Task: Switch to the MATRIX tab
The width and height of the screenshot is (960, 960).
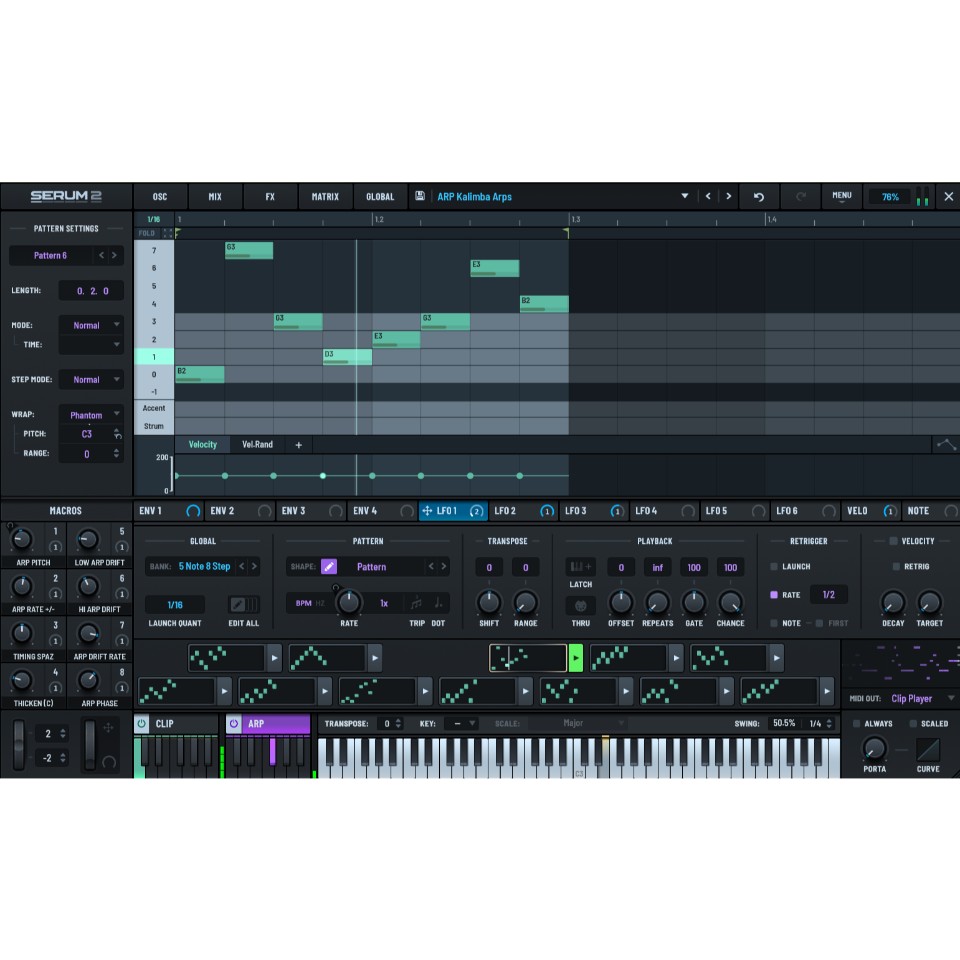Action: click(x=325, y=197)
